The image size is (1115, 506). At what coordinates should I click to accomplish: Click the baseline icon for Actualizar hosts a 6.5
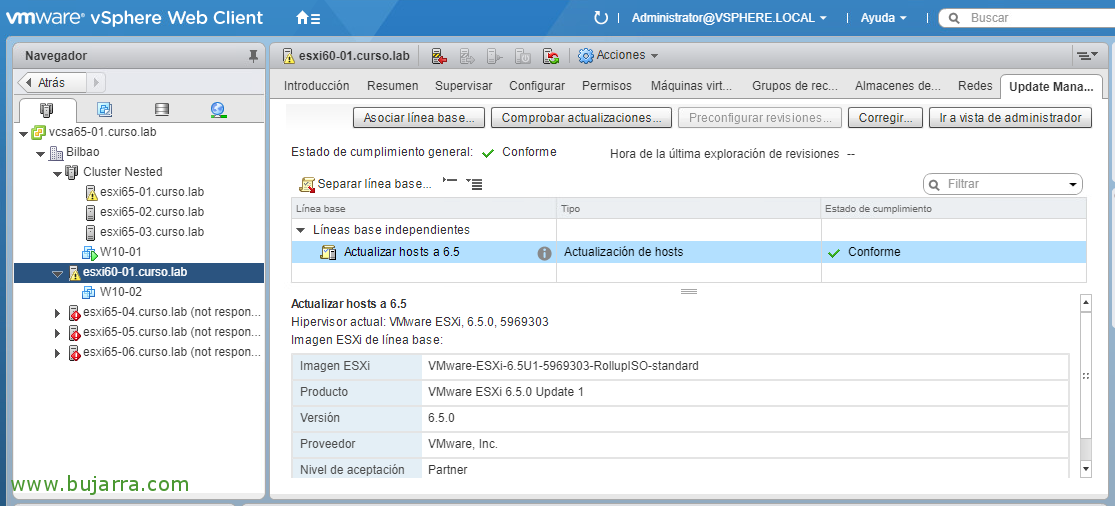tap(328, 252)
